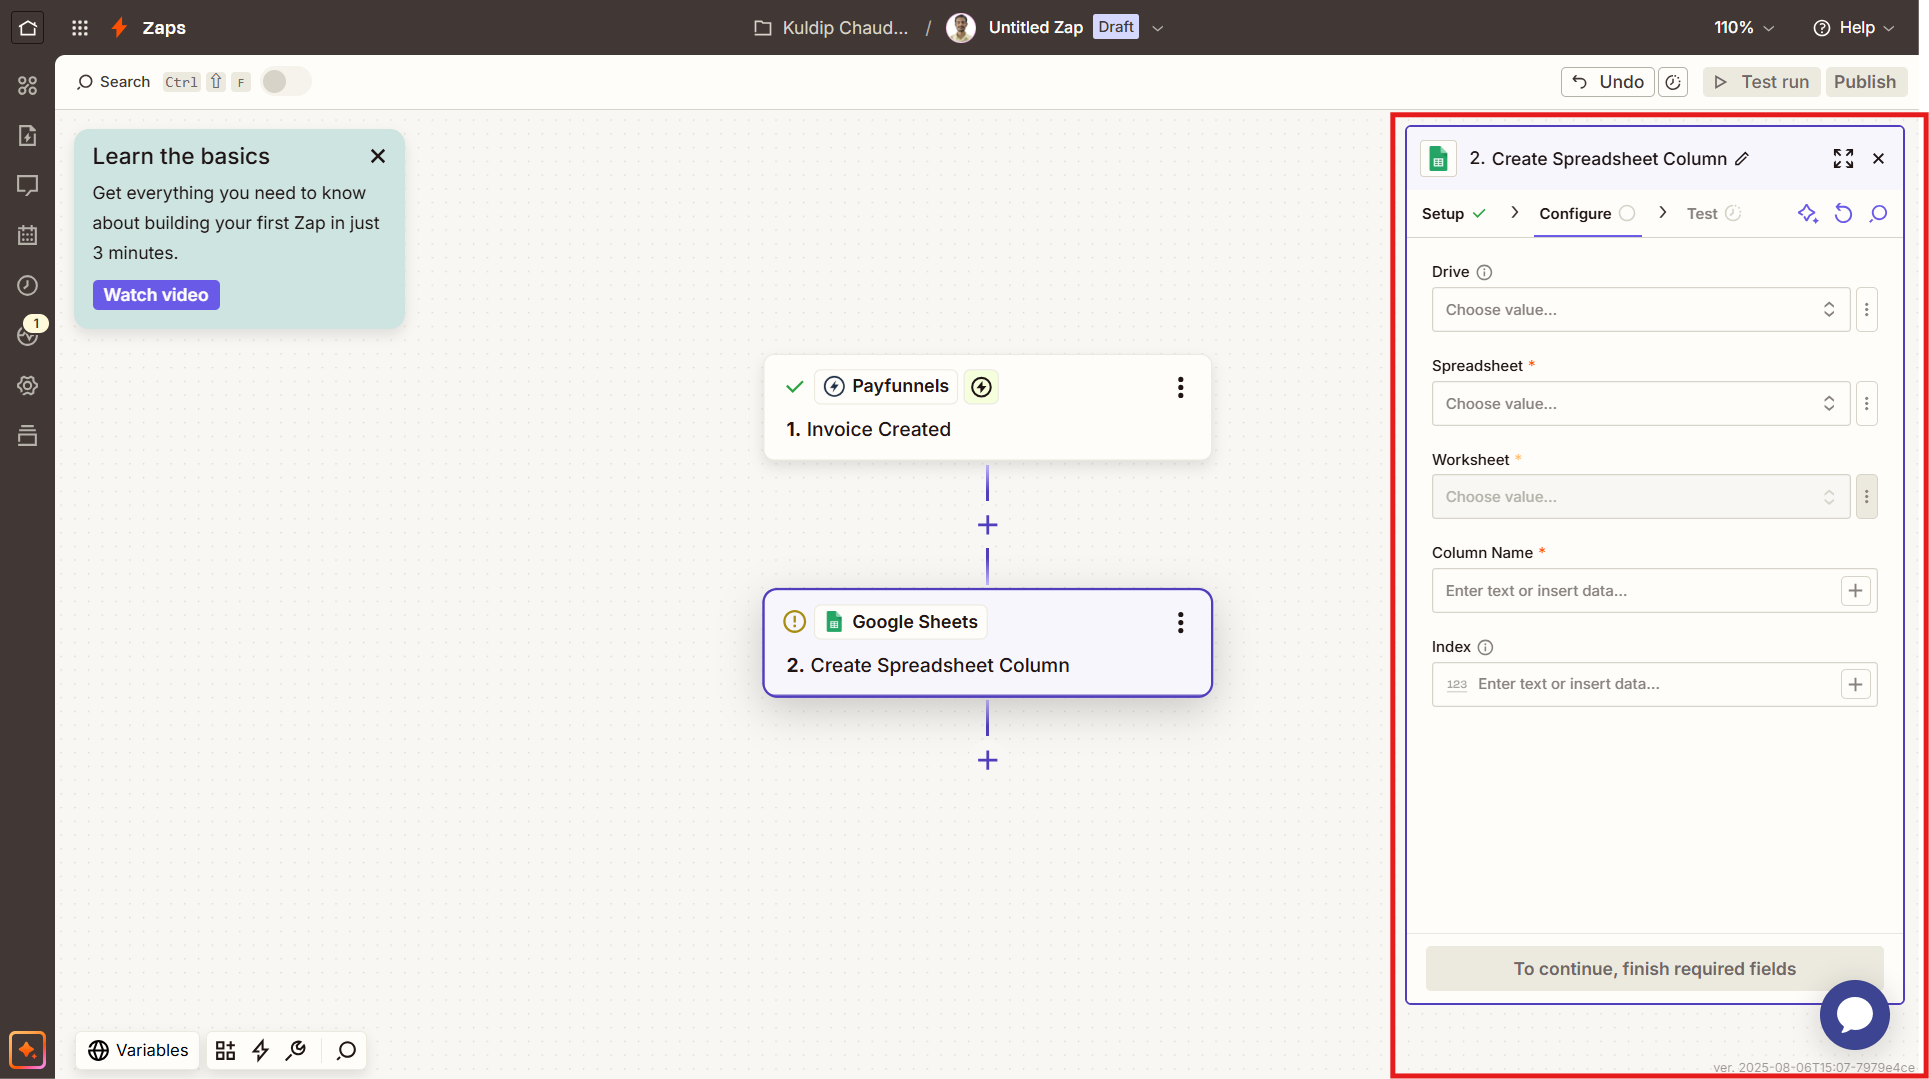
Task: Expand the step panel to full screen
Action: (x=1843, y=158)
